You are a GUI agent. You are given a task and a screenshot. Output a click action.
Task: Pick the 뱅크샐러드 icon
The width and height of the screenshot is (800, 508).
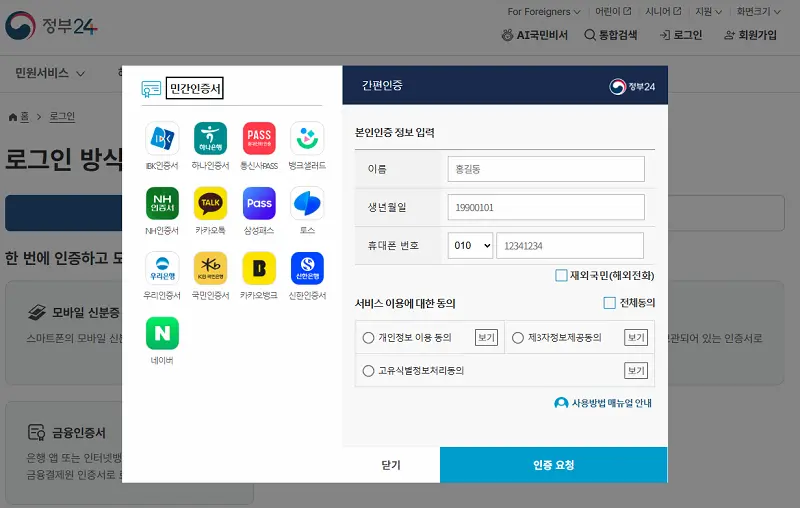(307, 138)
